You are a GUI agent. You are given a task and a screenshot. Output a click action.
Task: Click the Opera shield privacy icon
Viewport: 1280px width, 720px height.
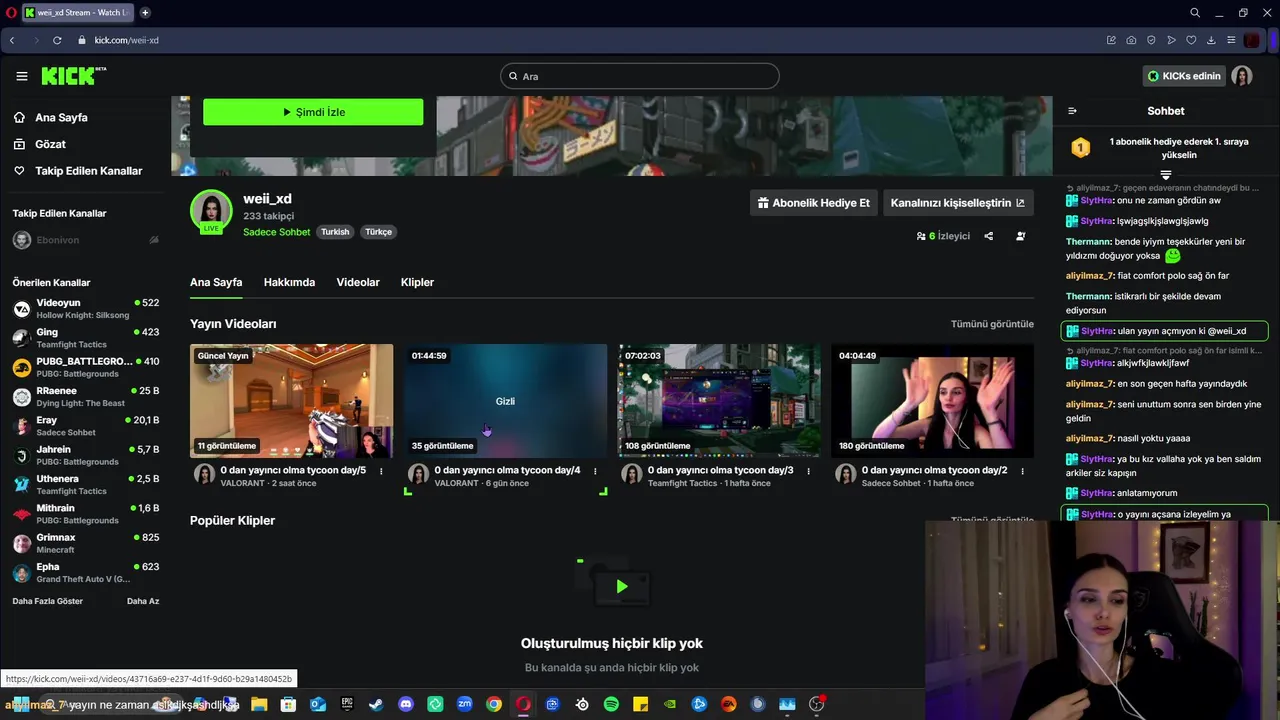(x=1151, y=40)
